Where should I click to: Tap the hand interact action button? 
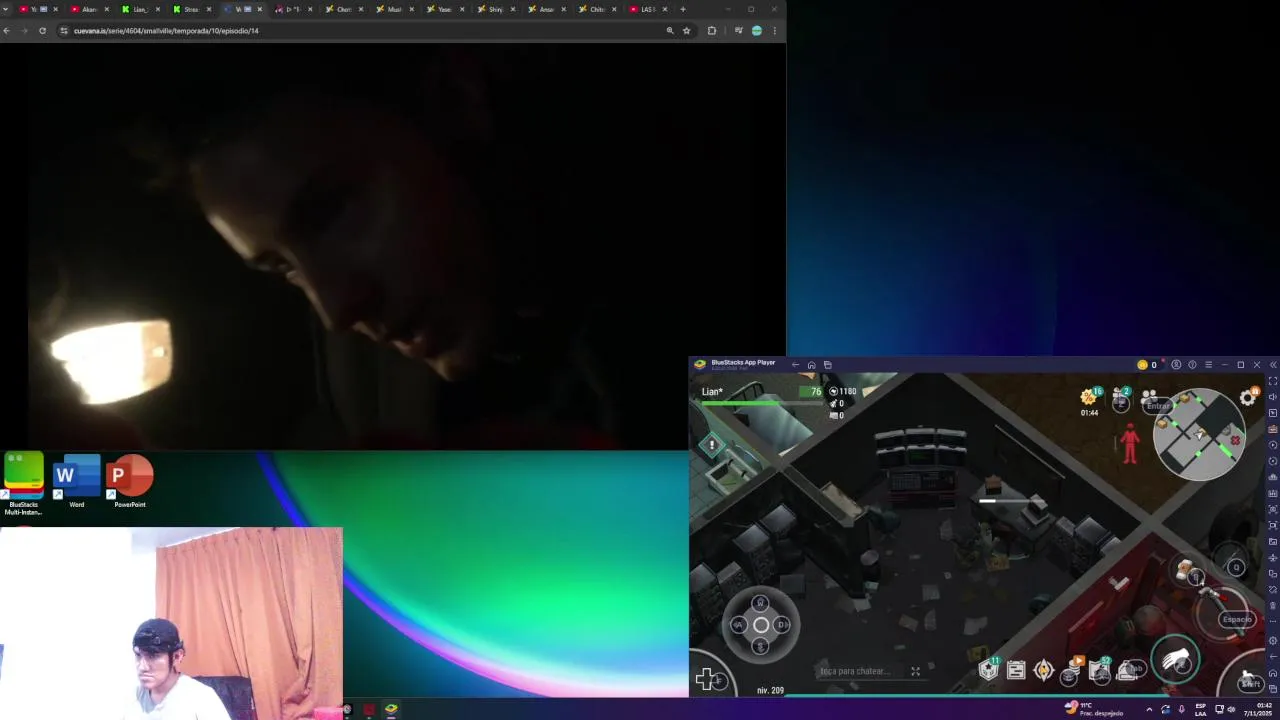pyautogui.click(x=1175, y=660)
